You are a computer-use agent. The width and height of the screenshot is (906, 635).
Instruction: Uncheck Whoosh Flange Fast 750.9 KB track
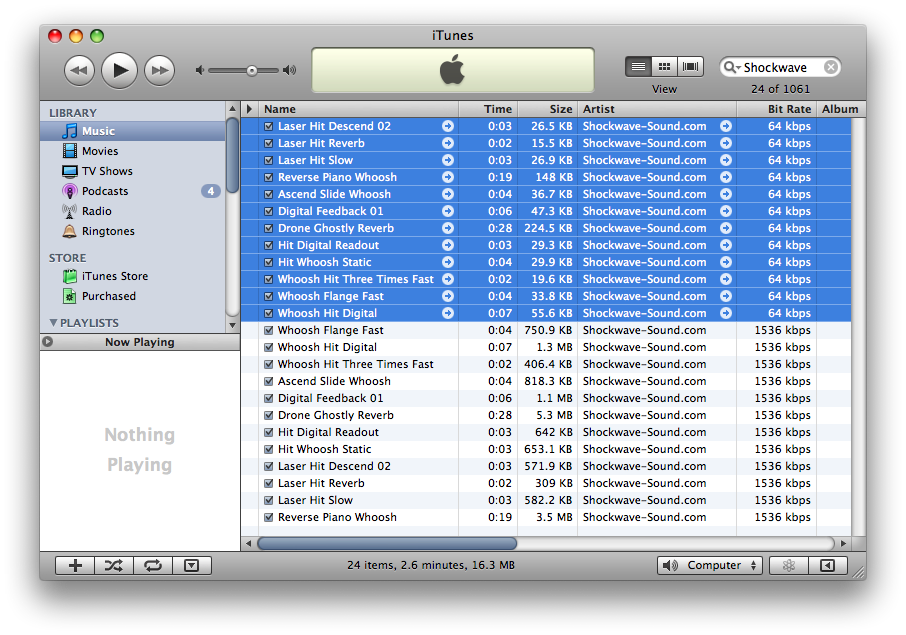point(268,331)
